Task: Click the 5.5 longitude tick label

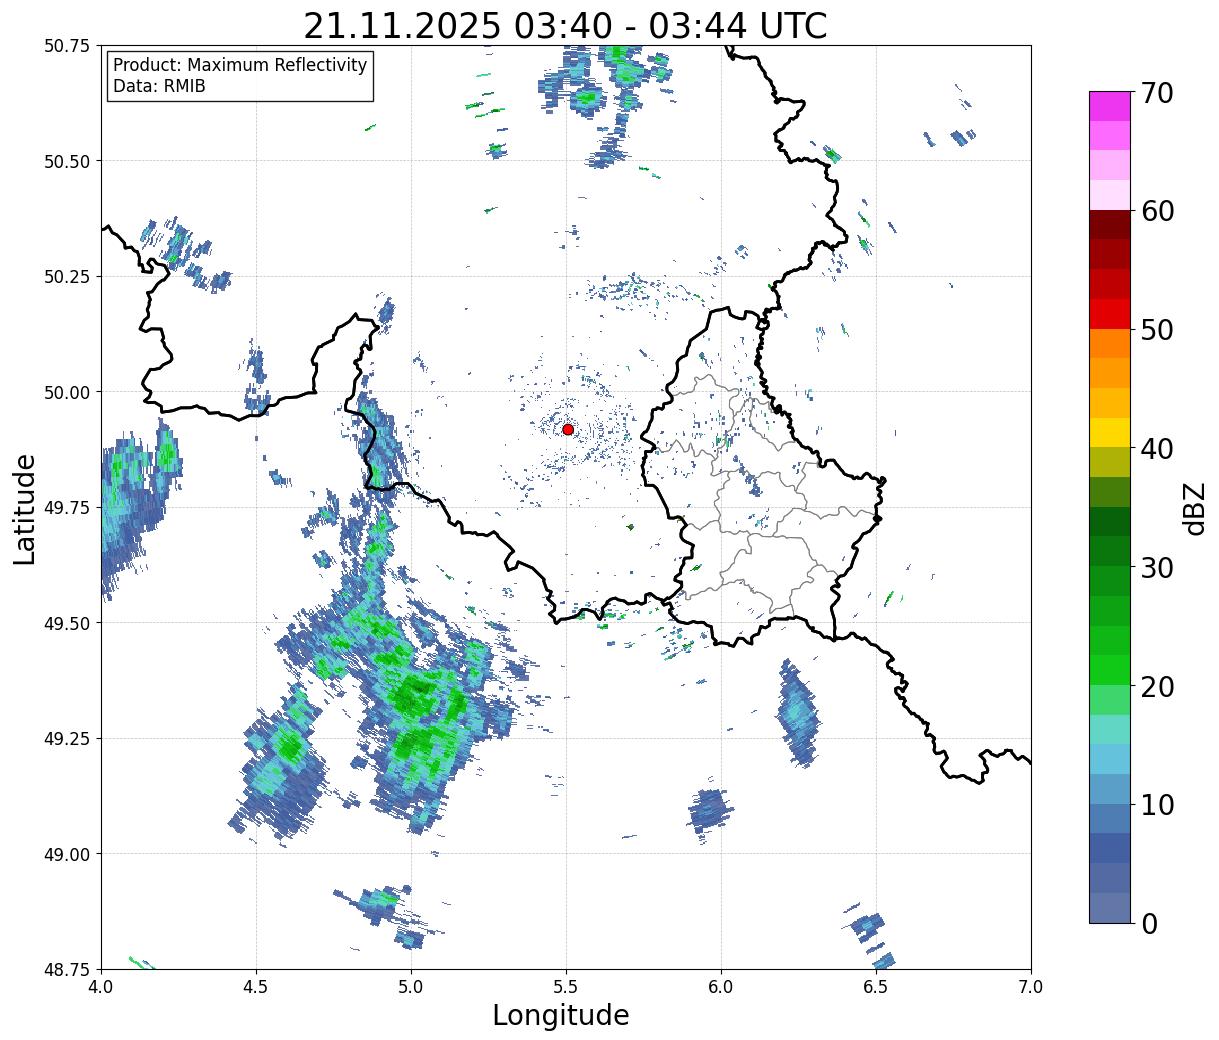Action: [x=566, y=986]
